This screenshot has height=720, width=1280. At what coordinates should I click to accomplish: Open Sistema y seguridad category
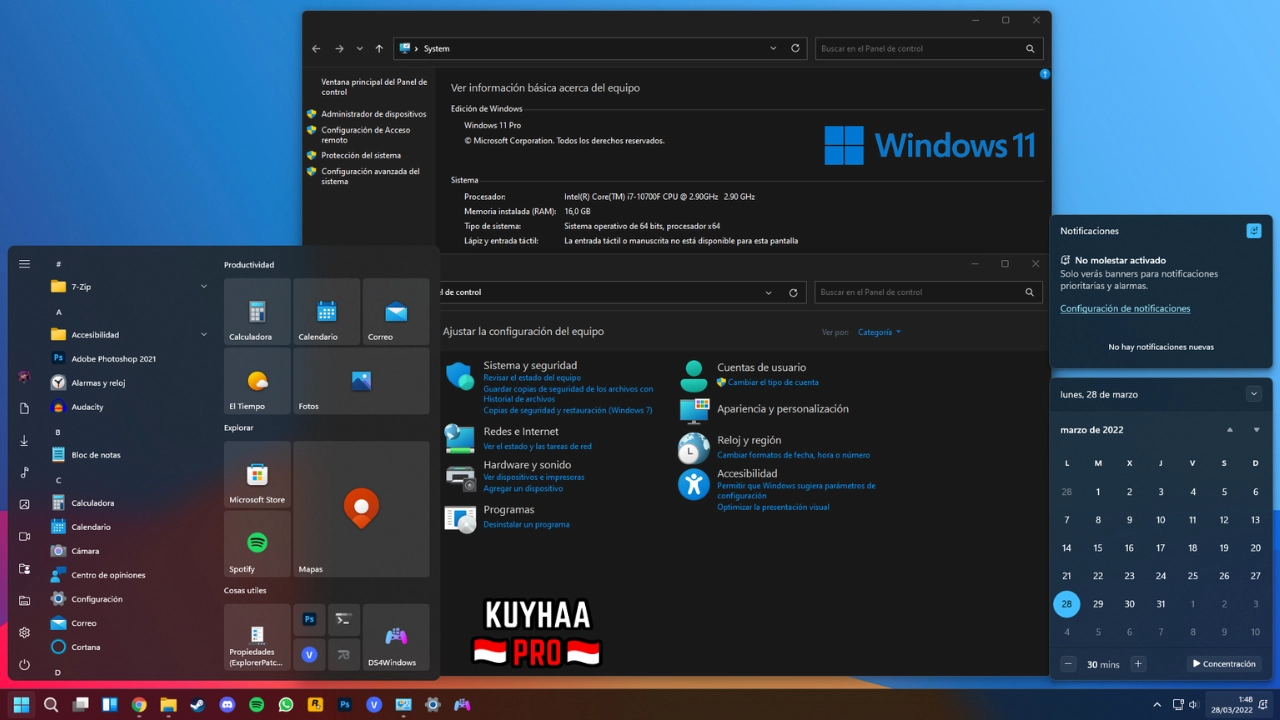(530, 366)
